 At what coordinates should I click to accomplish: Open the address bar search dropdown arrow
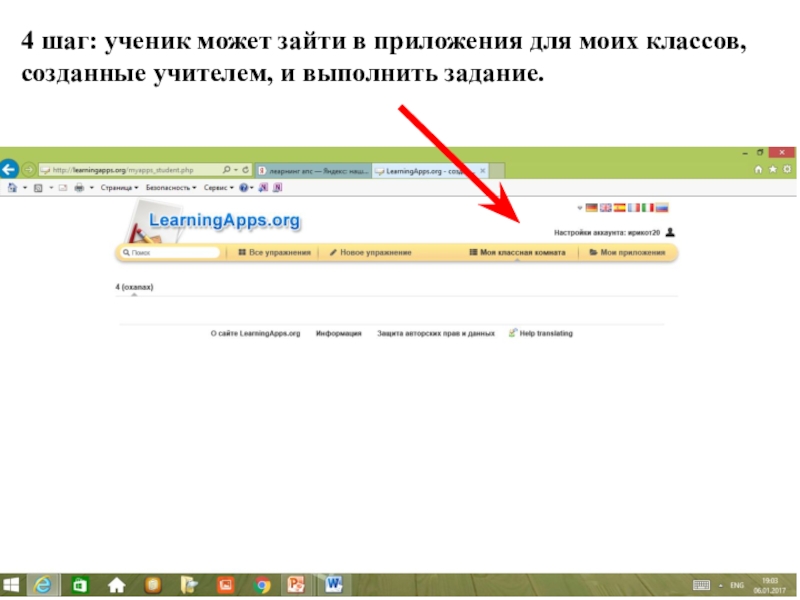coord(236,170)
